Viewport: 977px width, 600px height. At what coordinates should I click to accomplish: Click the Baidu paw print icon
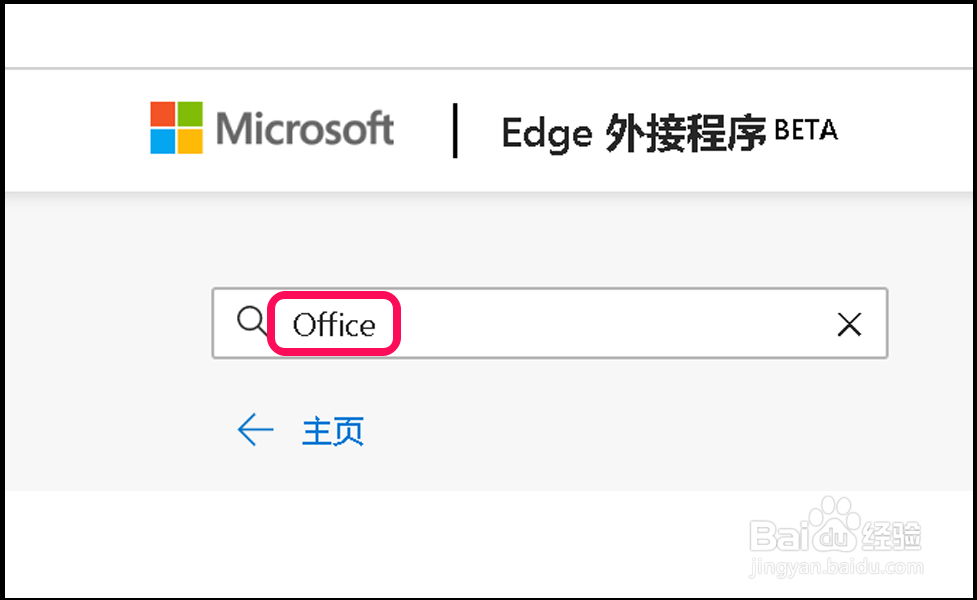tap(835, 523)
